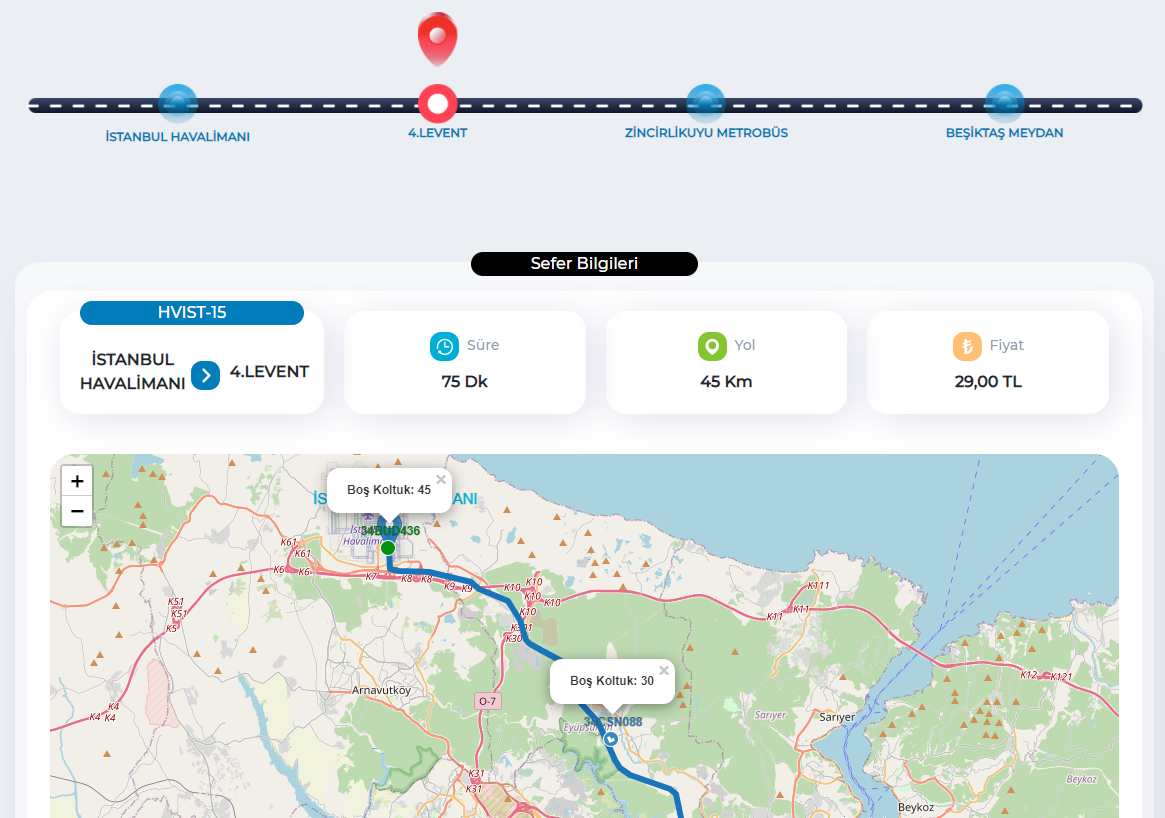Screen dimensions: 1165x818
Task: Click the İSTANBUL HAVALİMANI stop marker
Action: point(178,103)
